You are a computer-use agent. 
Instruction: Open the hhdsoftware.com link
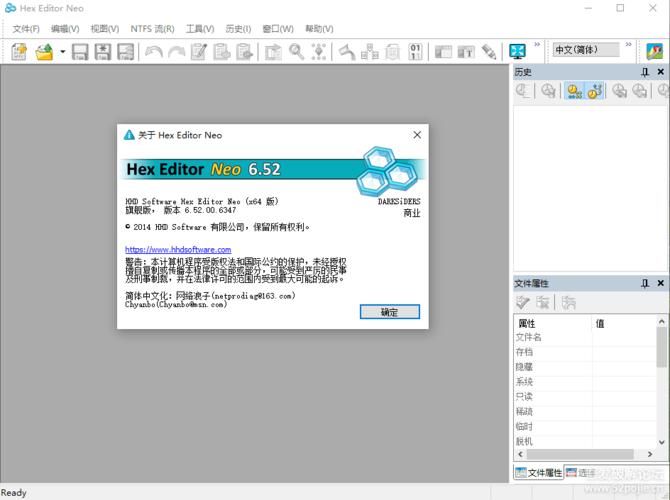coord(178,250)
